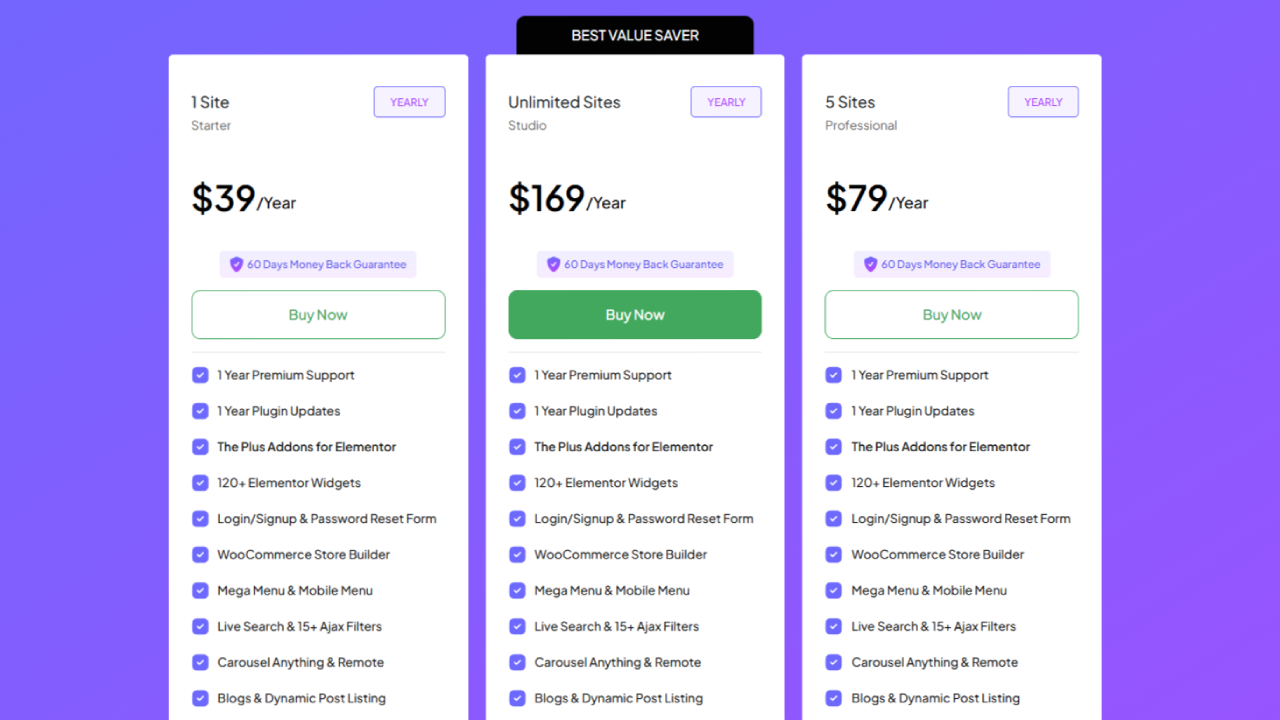The height and width of the screenshot is (720, 1280).
Task: Click Professional plan Mega Menu checkmark
Action: [833, 590]
